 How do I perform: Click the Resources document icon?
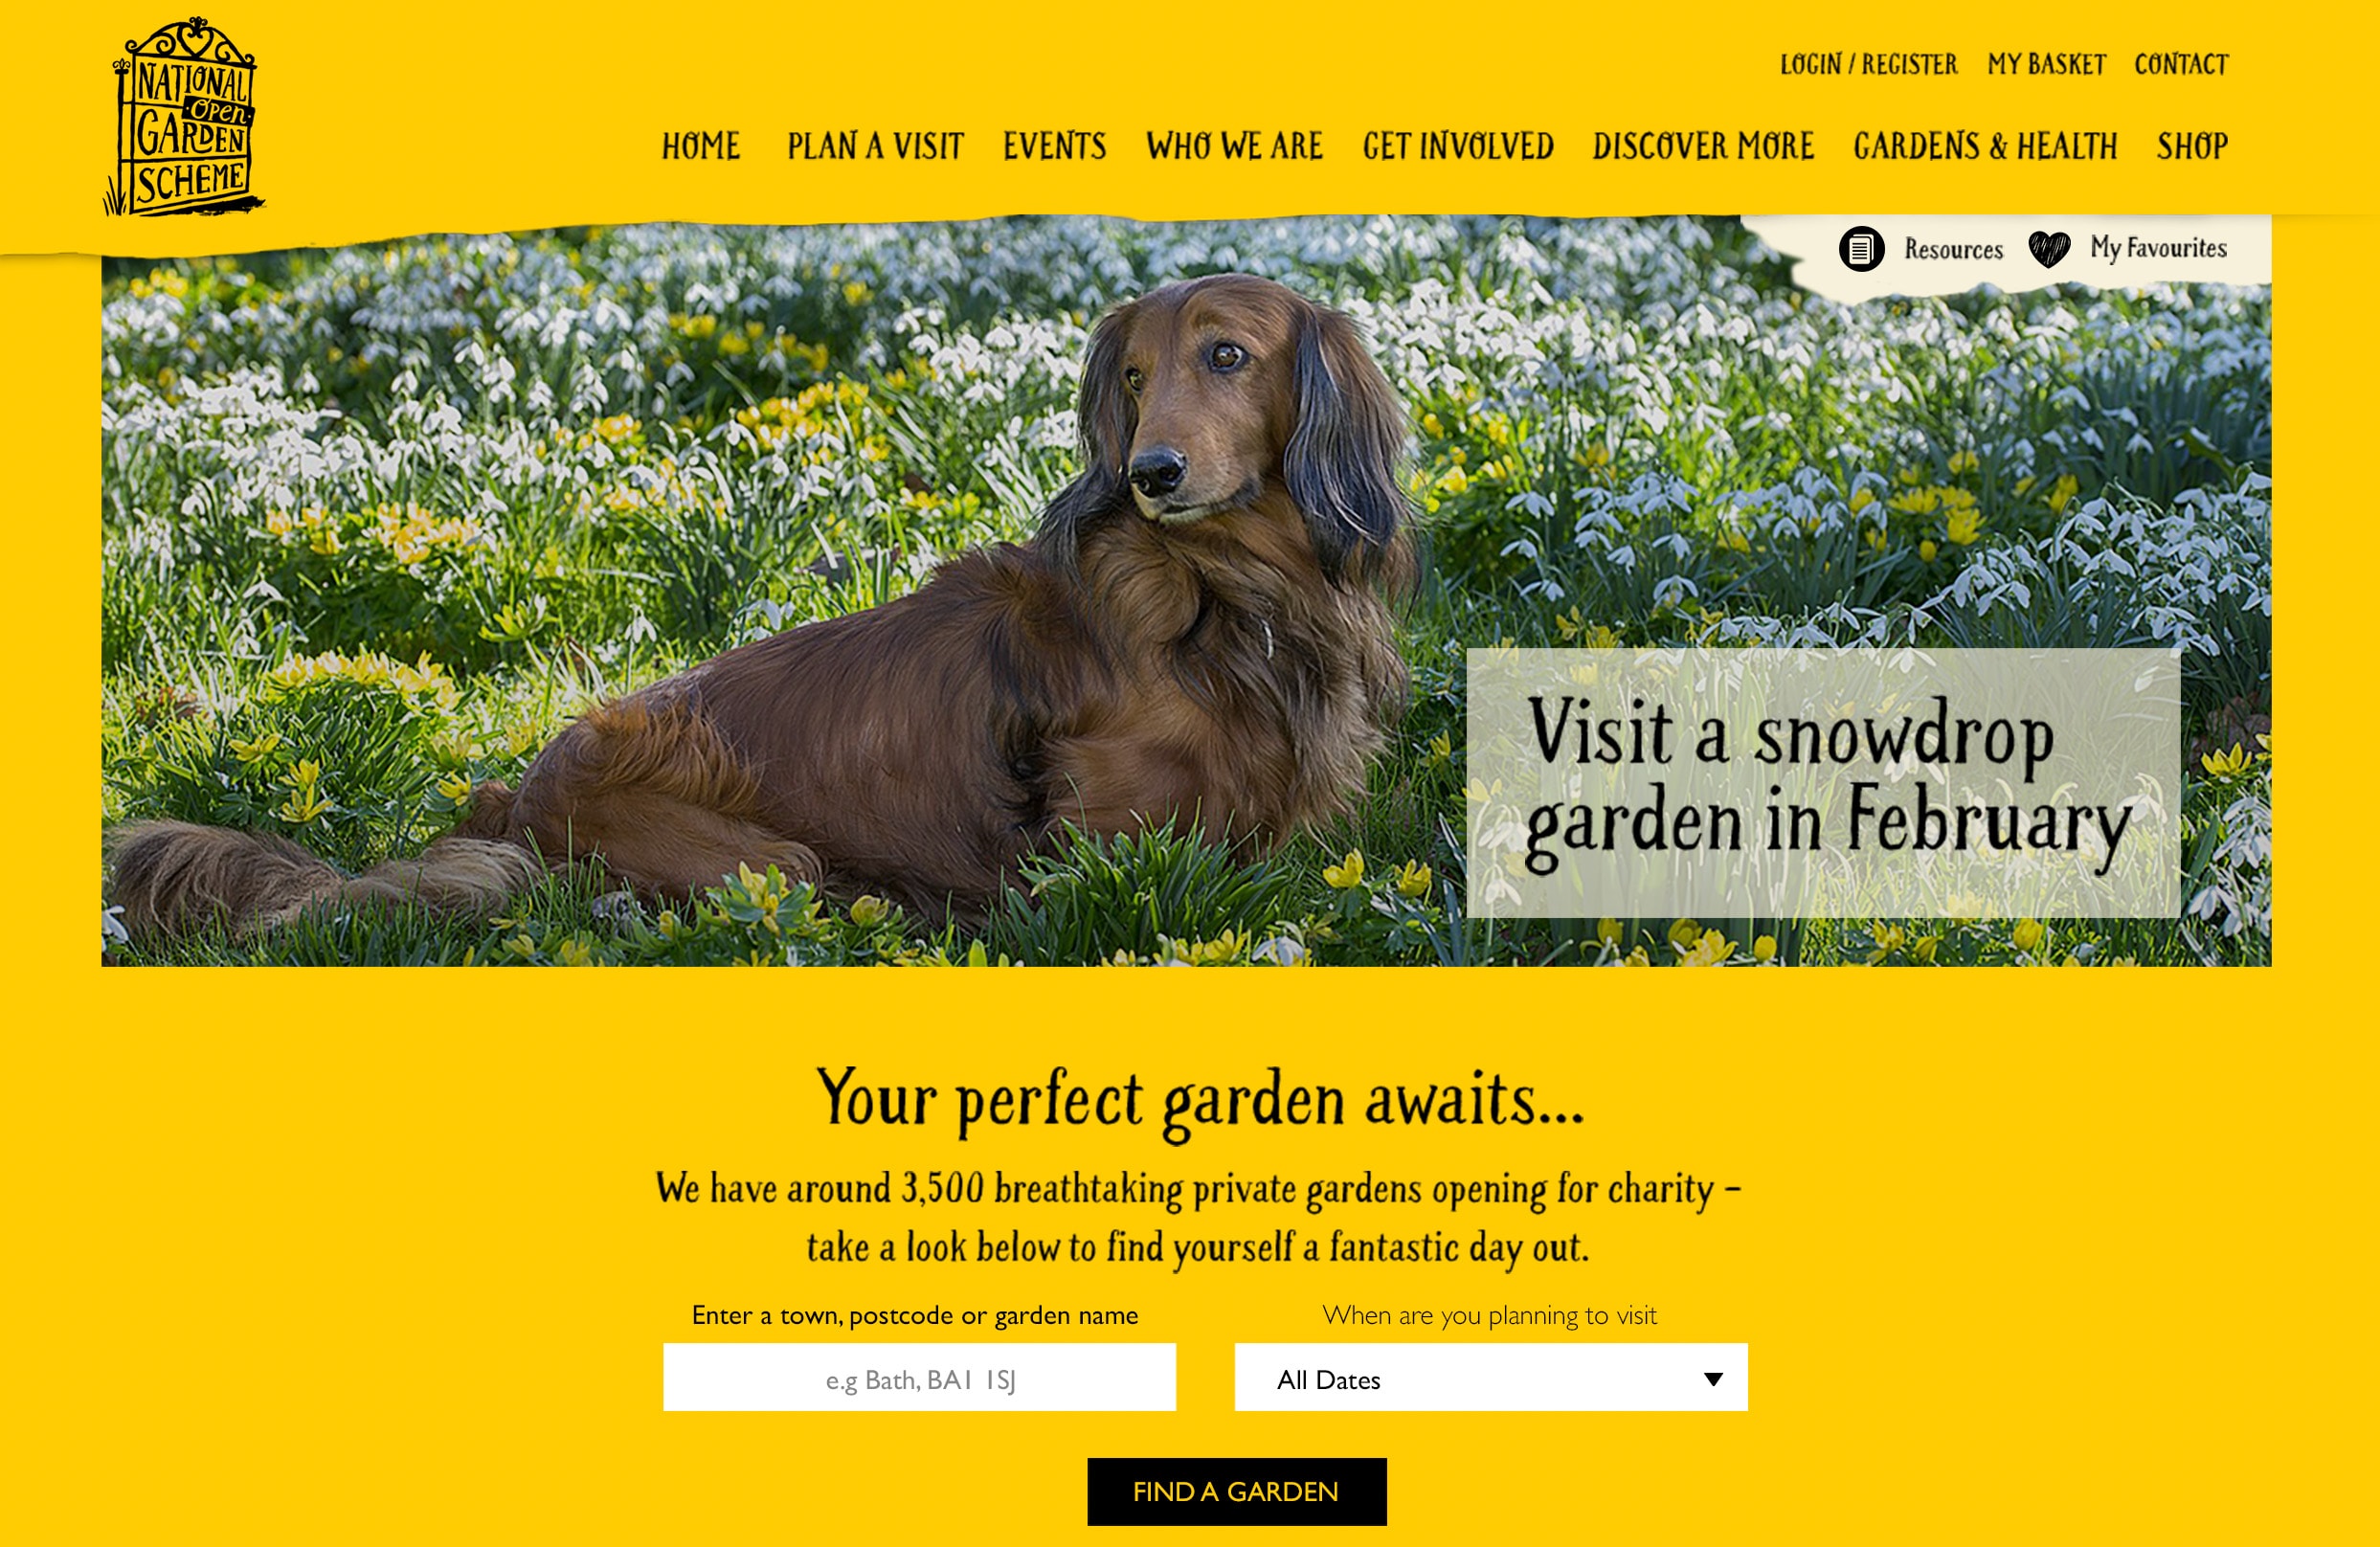tap(1861, 249)
